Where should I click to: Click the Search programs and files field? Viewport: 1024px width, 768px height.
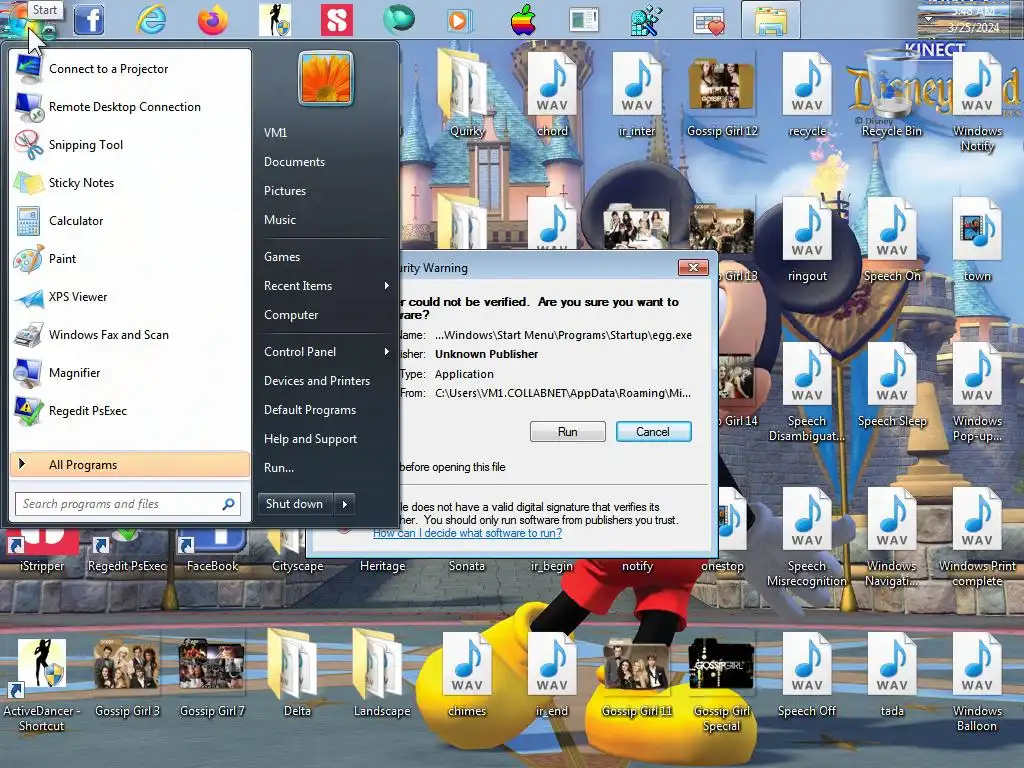pyautogui.click(x=128, y=504)
